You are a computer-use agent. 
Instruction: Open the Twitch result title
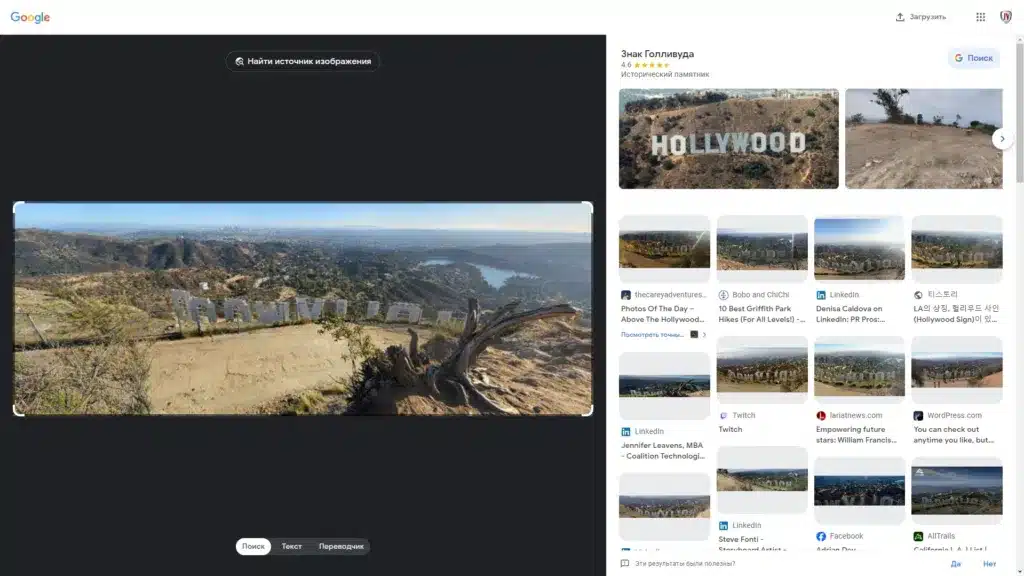[x=730, y=430]
